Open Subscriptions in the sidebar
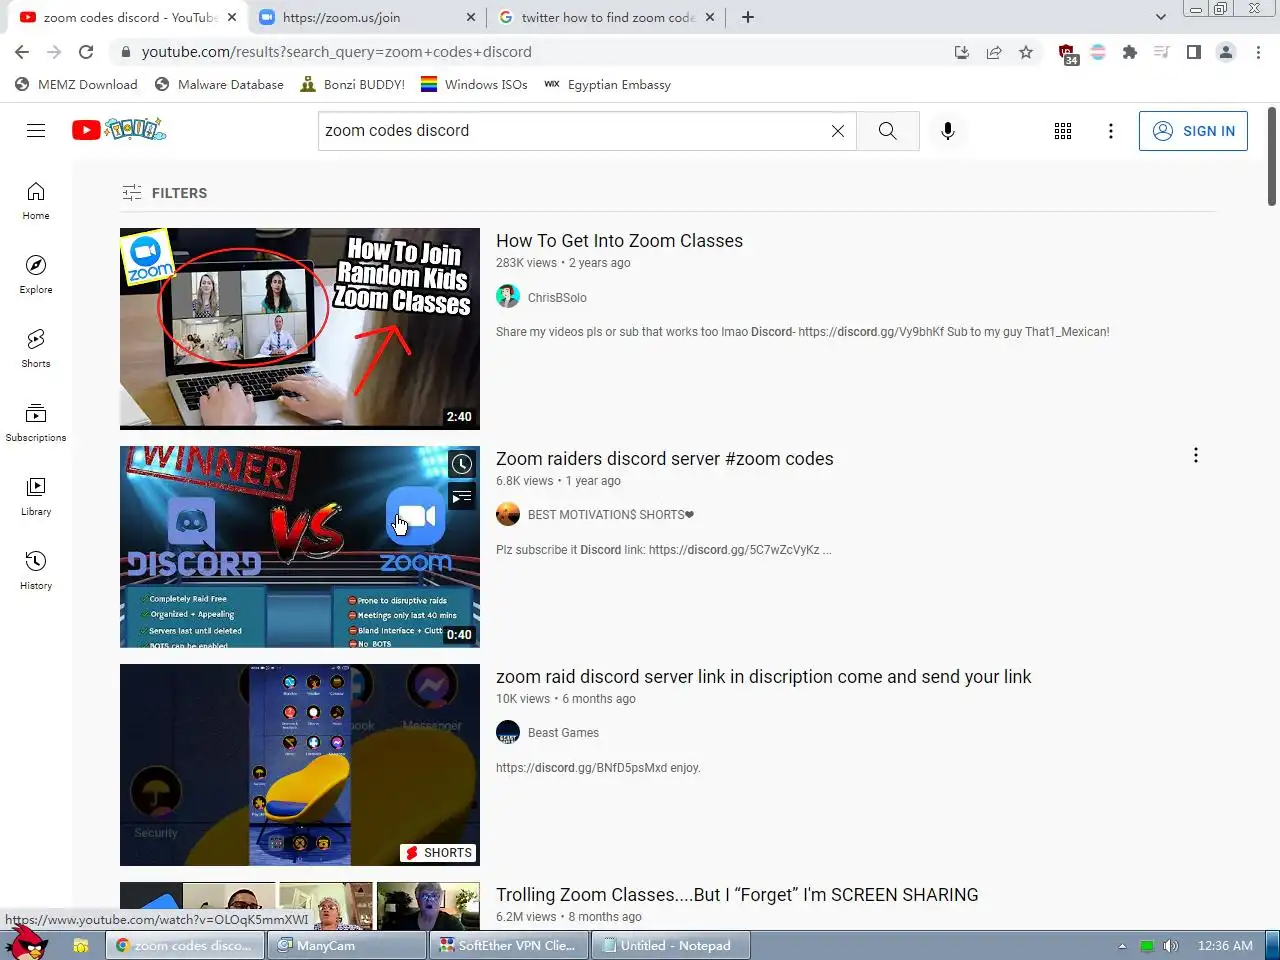The height and width of the screenshot is (960, 1280). [x=36, y=423]
